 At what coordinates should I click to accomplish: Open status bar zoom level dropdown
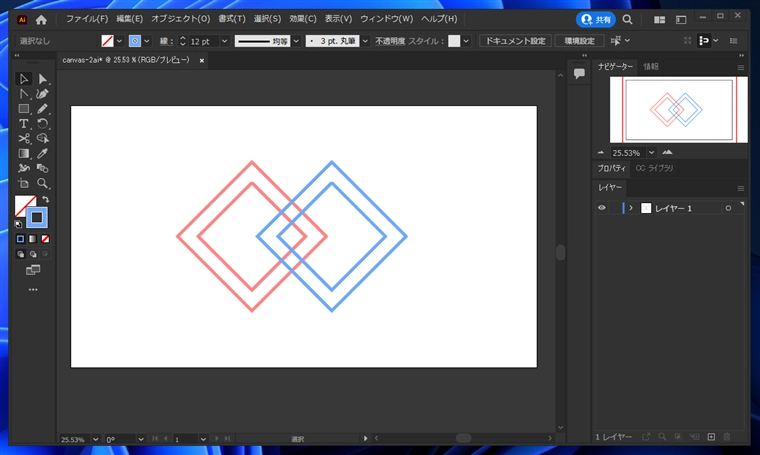95,439
